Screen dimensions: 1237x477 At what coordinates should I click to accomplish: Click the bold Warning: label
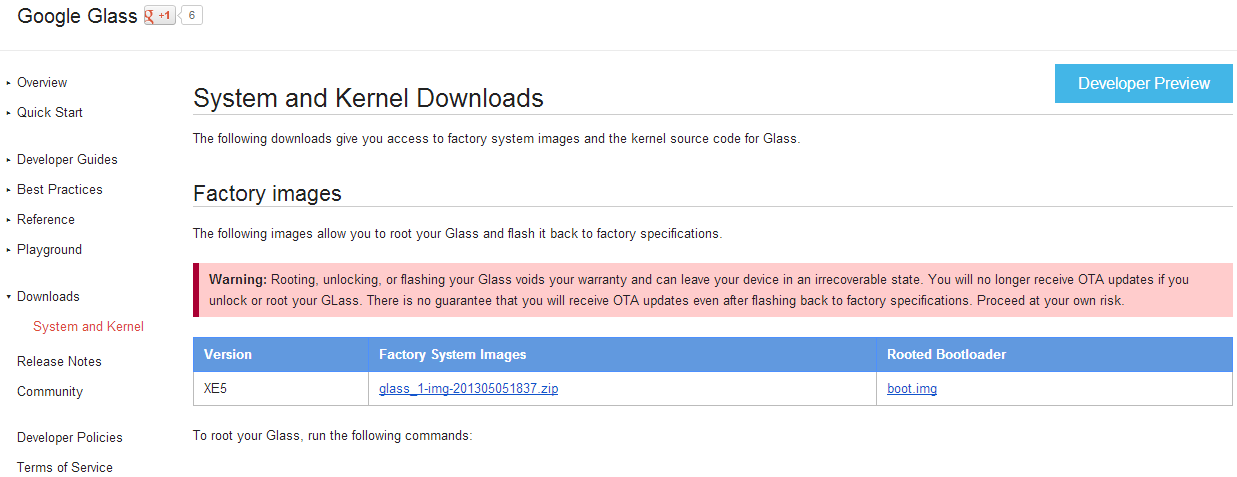(238, 280)
